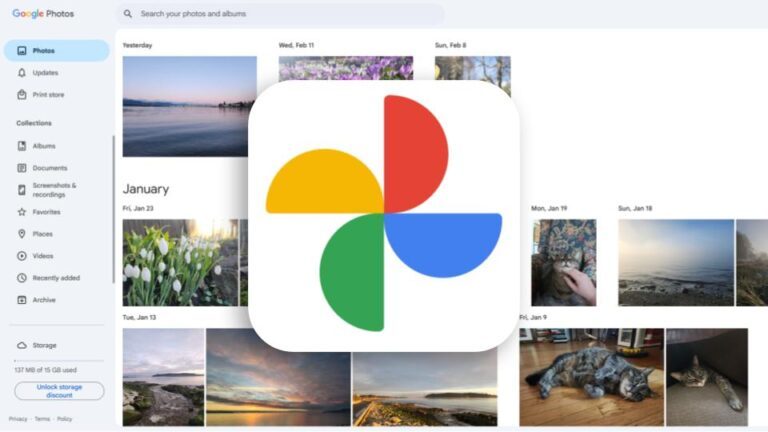768x432 pixels.
Task: Open Favorites label
Action: tap(46, 212)
